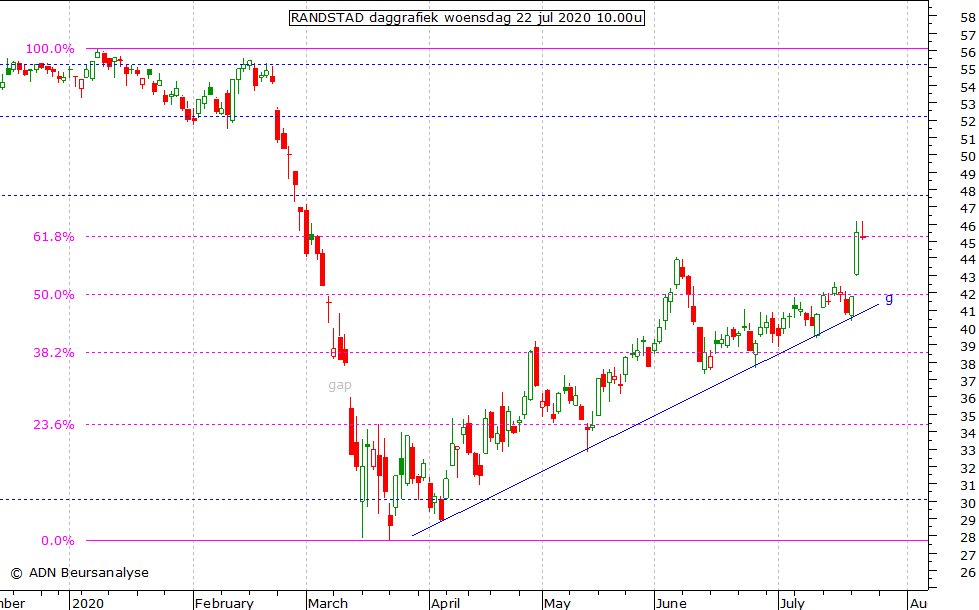Click the July label on time axis
Screen dimensions: 979x610
792,603
